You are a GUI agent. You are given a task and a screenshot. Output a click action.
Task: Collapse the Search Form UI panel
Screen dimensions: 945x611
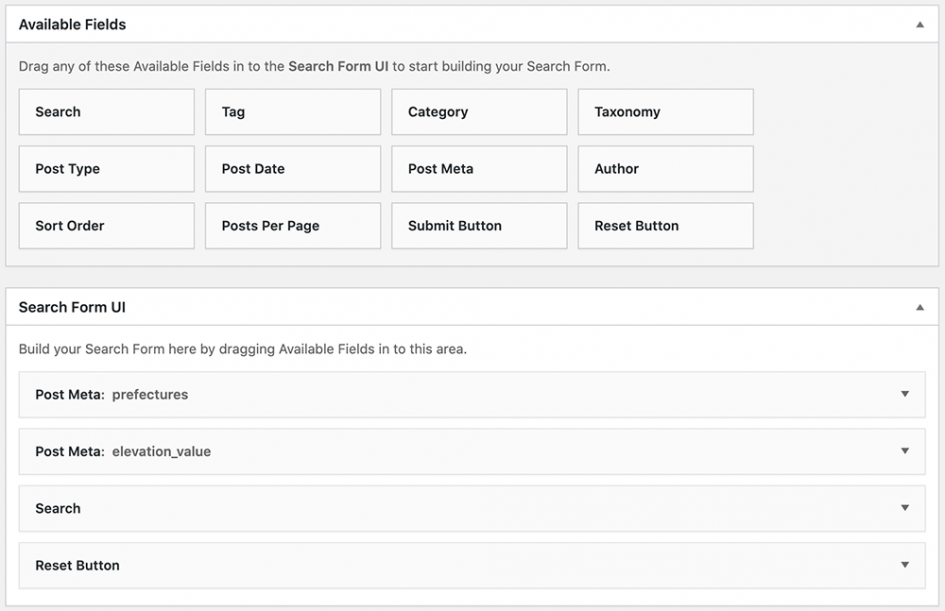pos(920,308)
